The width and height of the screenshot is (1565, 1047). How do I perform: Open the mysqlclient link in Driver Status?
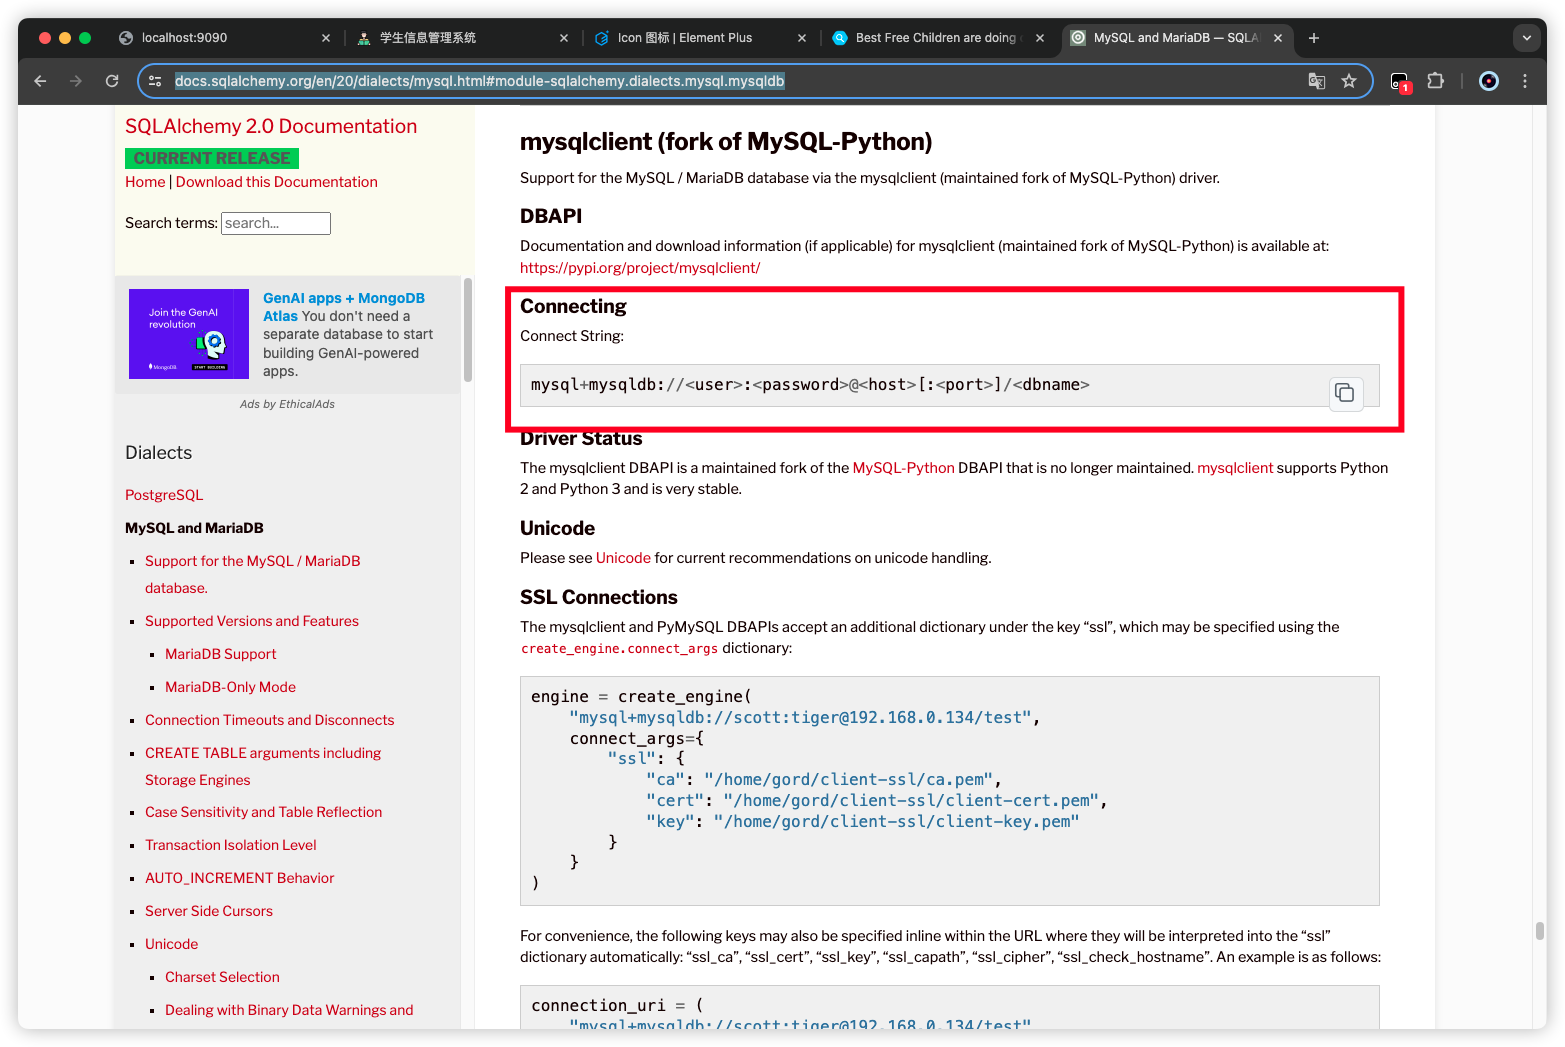[x=1235, y=468]
